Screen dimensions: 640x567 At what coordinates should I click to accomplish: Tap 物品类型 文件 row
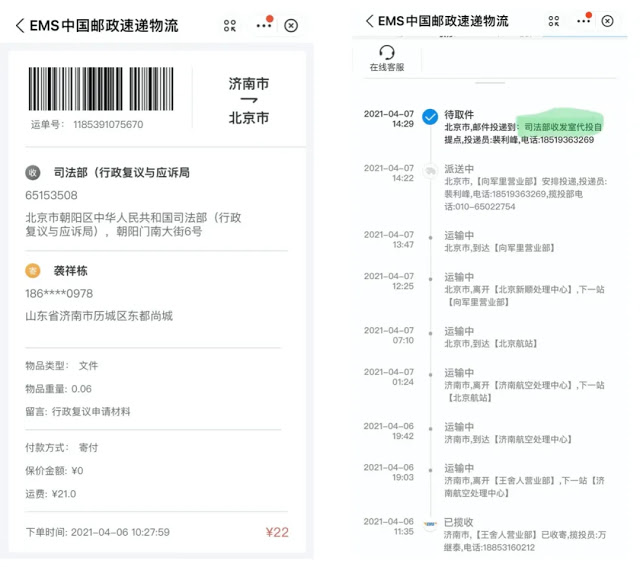click(x=62, y=365)
